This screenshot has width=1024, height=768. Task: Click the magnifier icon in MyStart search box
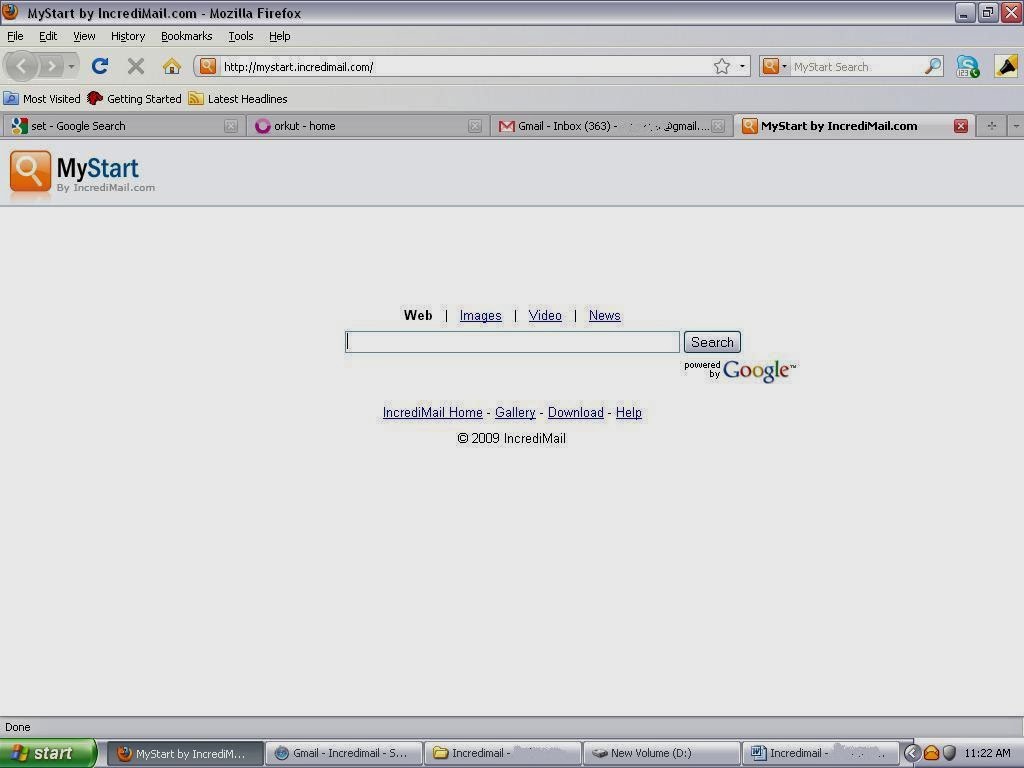(933, 66)
